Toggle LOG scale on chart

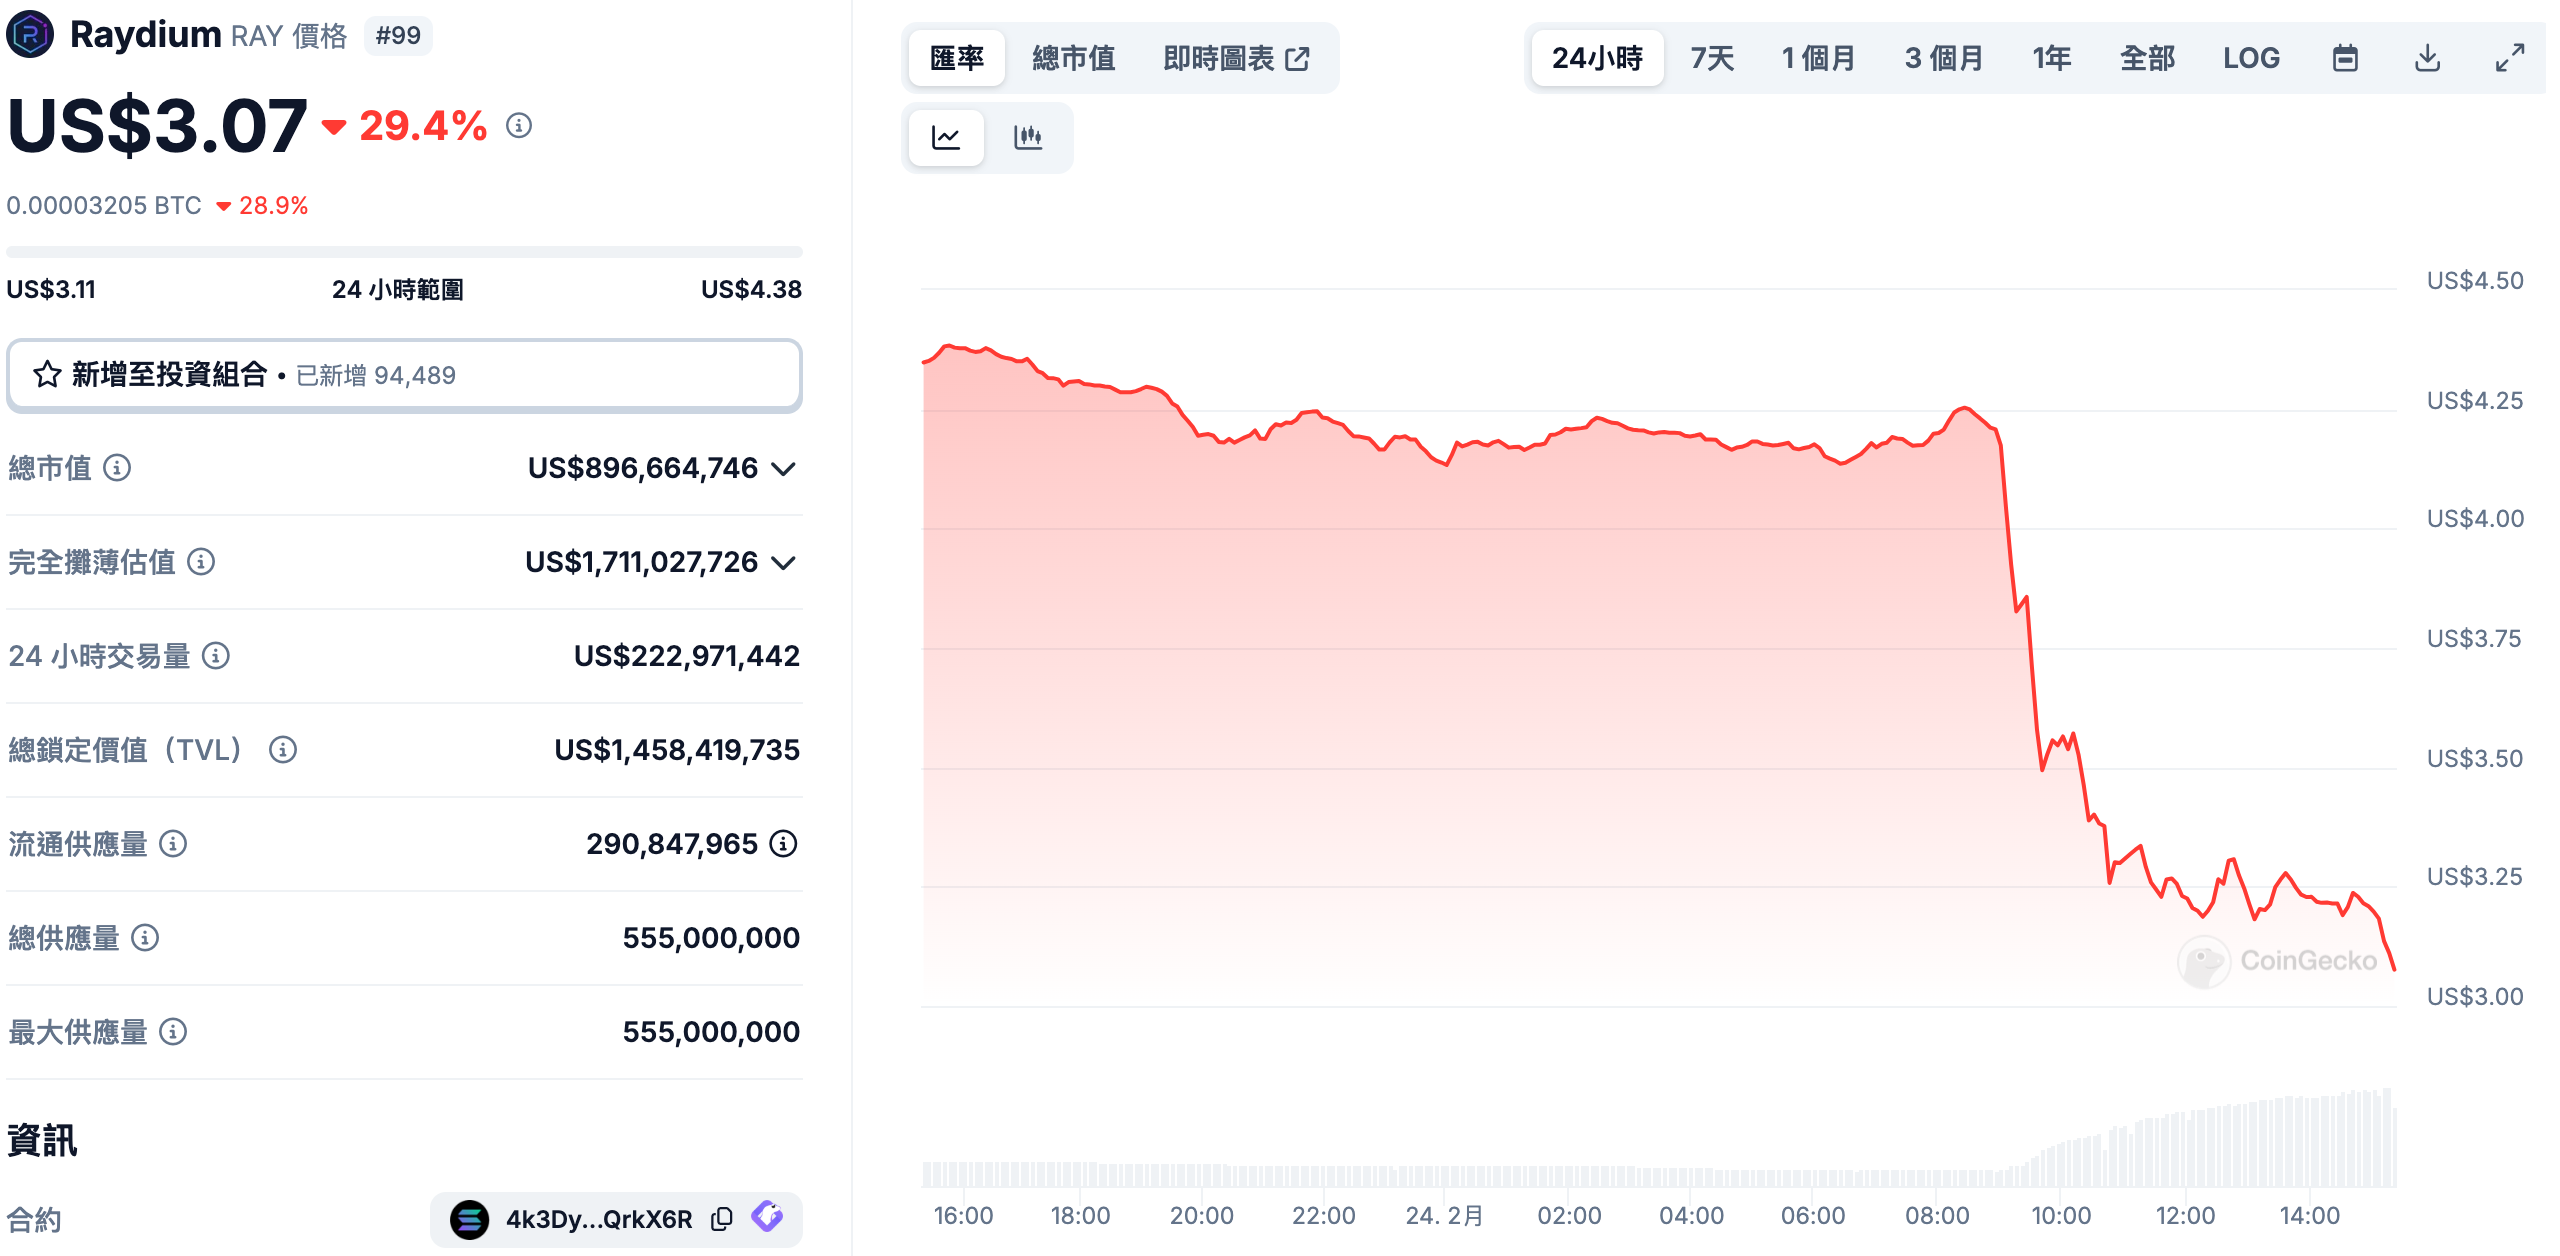[x=2251, y=58]
